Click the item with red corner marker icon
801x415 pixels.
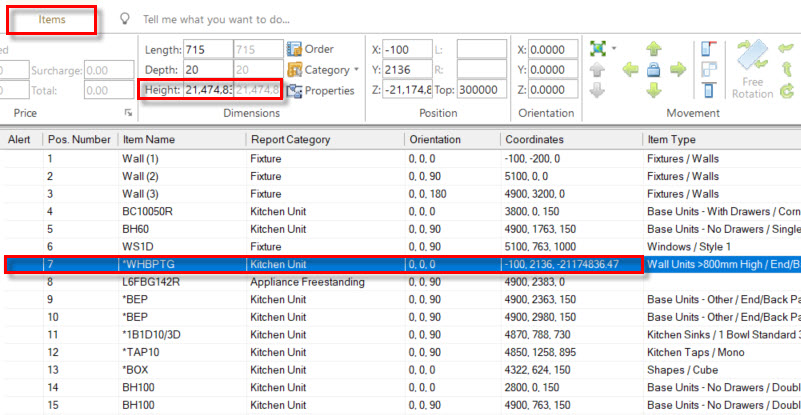pos(710,49)
